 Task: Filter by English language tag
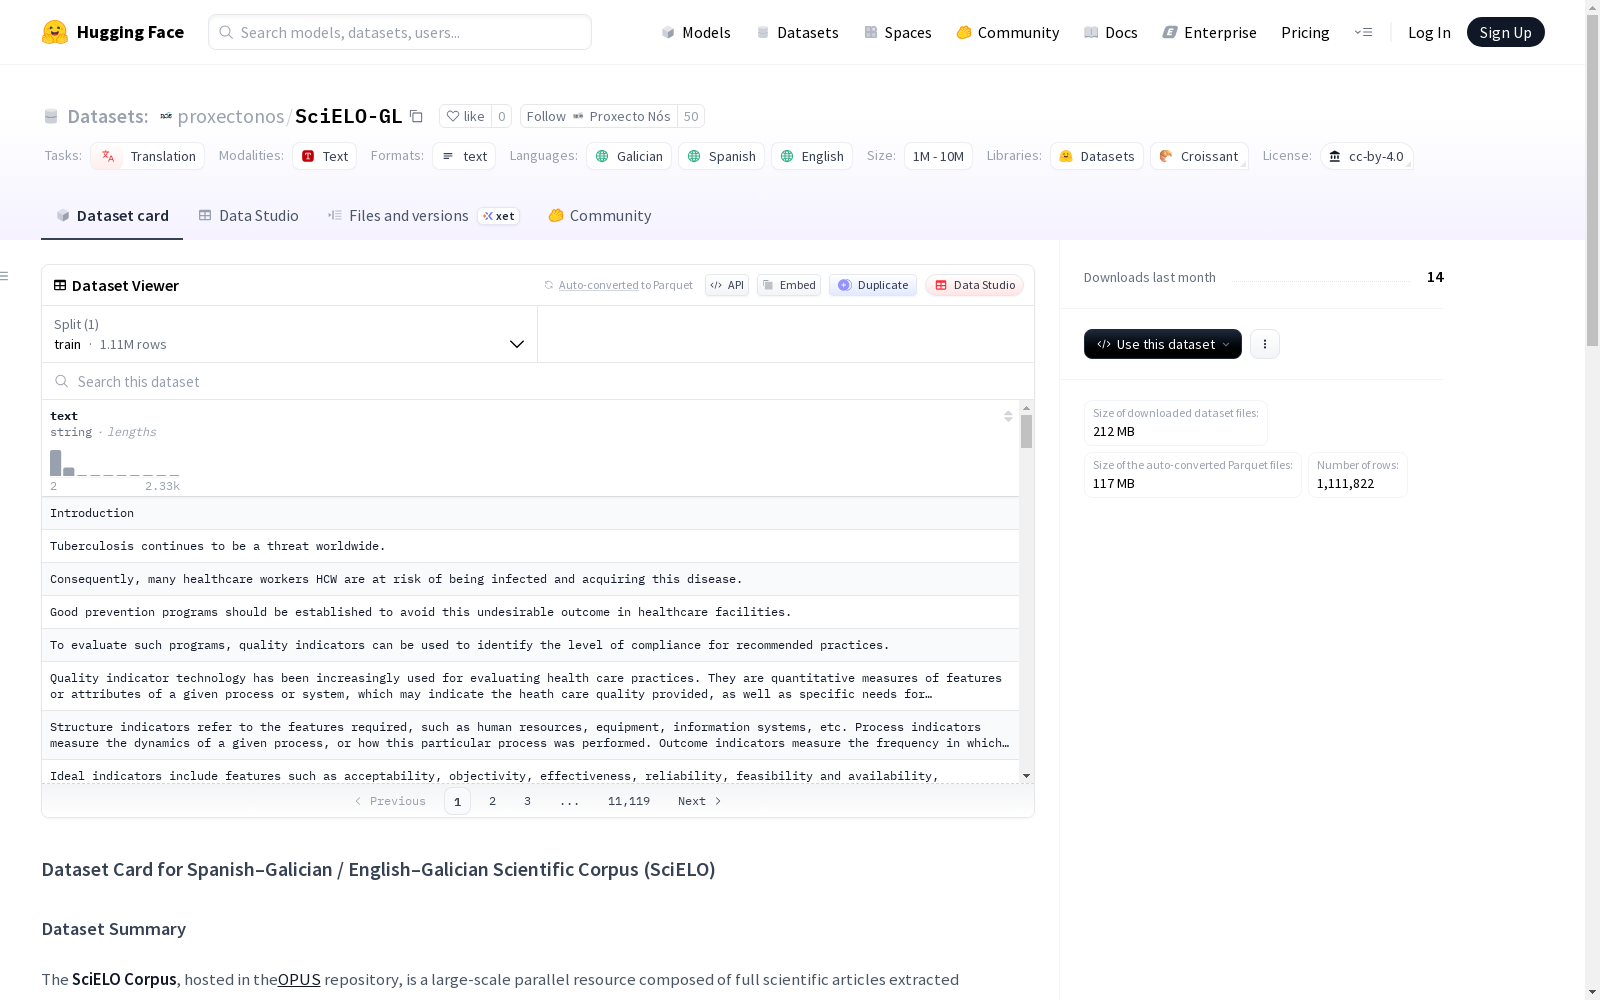coord(812,156)
